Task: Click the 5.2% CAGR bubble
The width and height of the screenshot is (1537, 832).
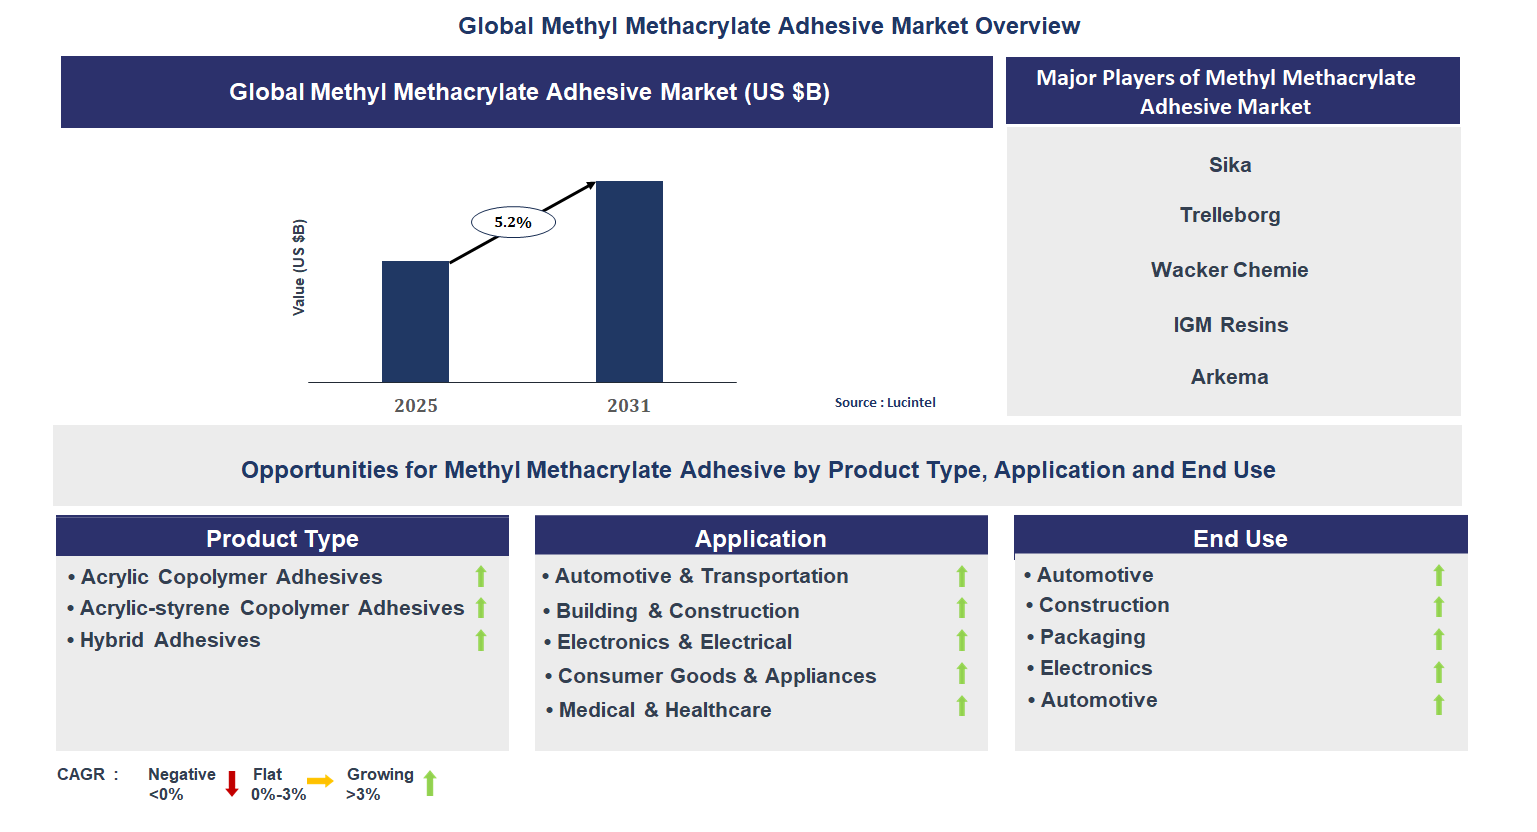Action: click(x=512, y=221)
